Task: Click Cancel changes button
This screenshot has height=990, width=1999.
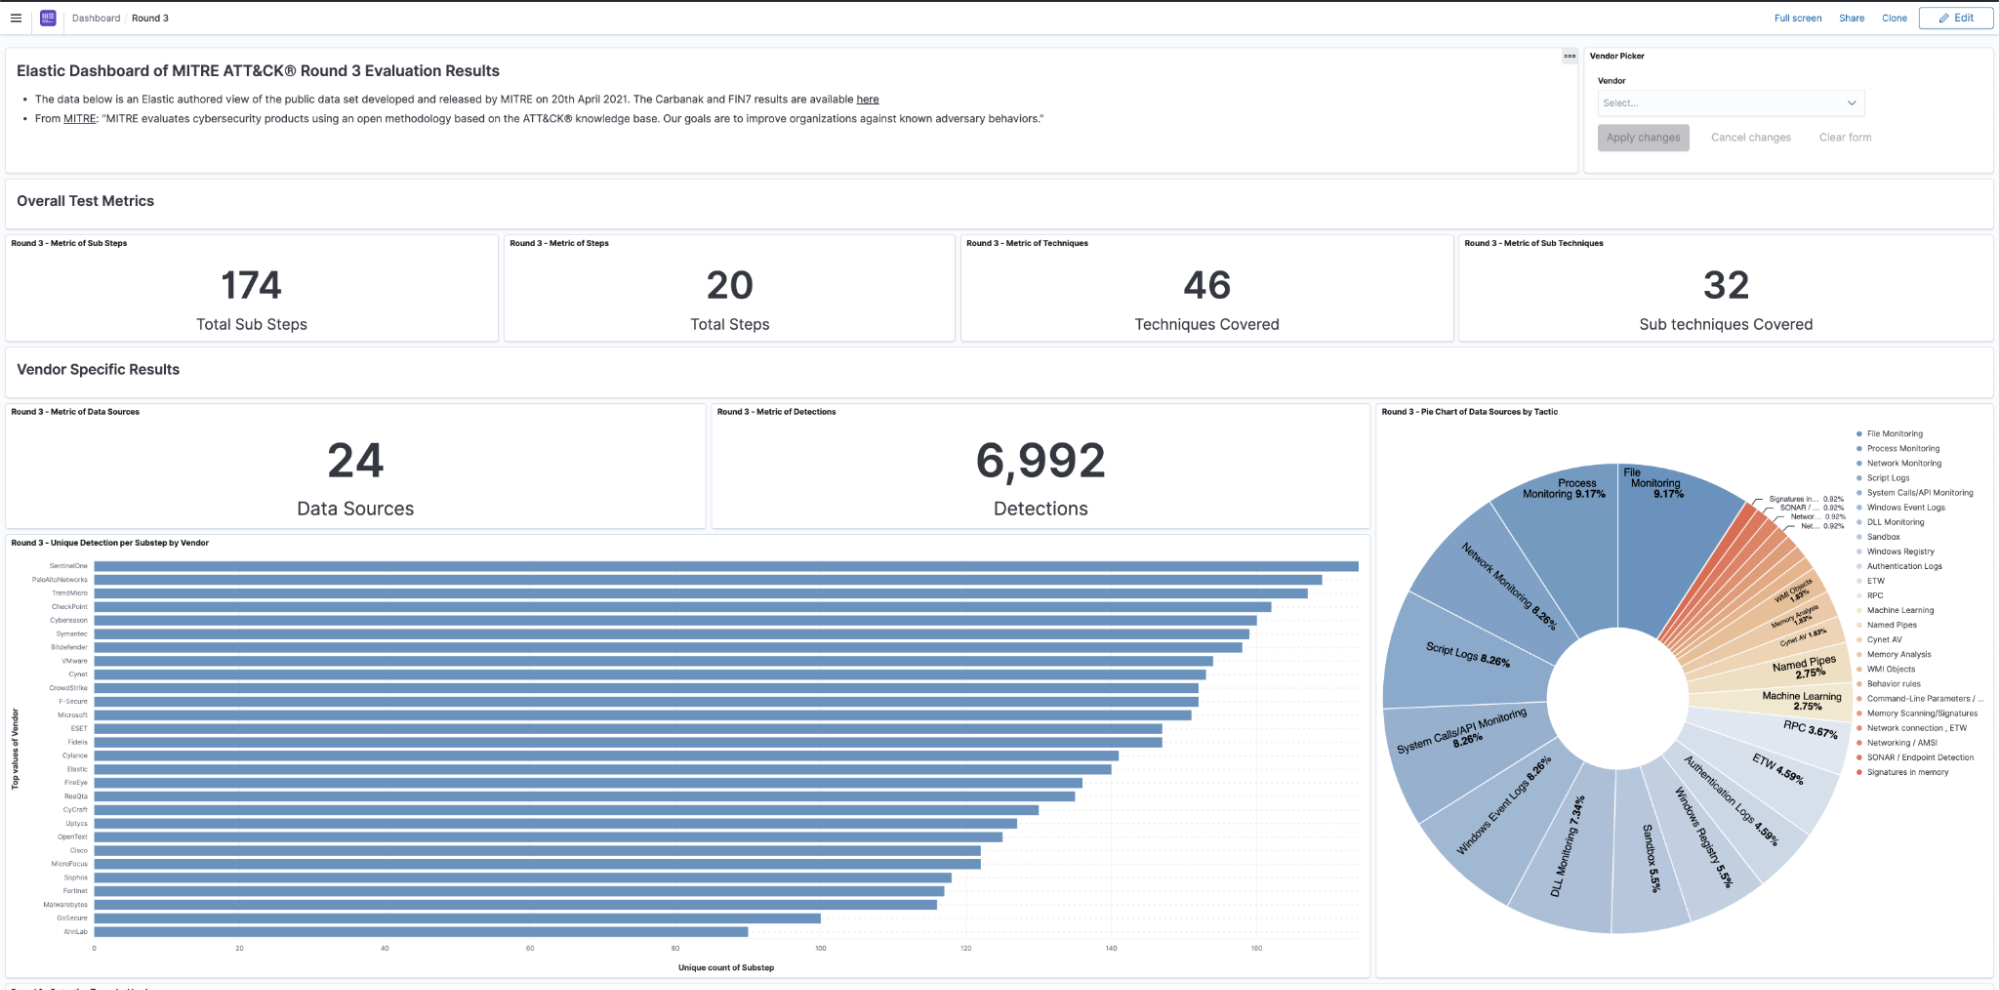Action: pyautogui.click(x=1750, y=138)
